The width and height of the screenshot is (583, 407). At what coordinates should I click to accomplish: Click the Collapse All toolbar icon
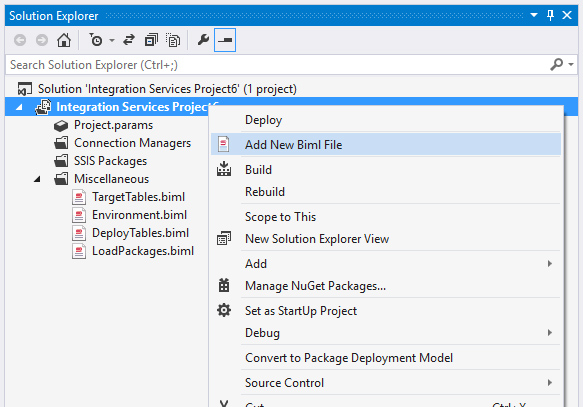point(151,40)
